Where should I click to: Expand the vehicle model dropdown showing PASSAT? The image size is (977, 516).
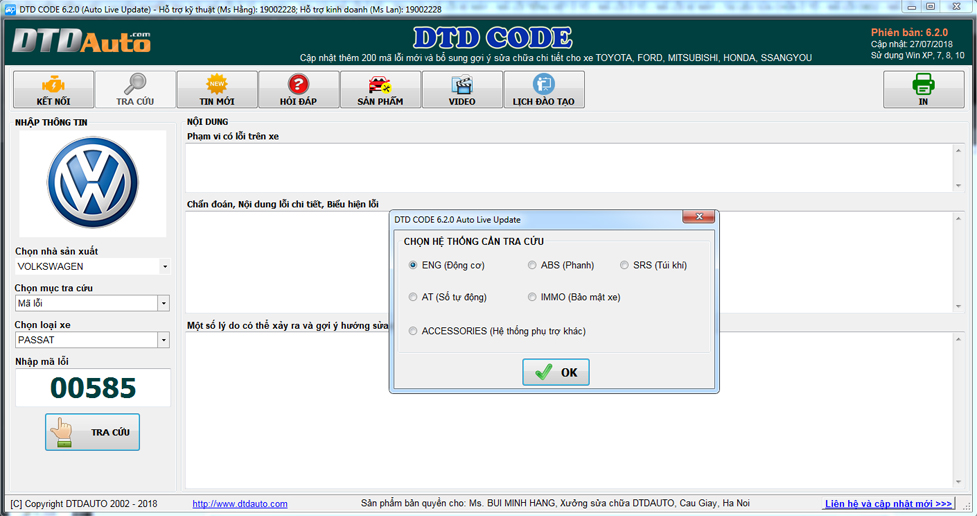click(x=163, y=340)
